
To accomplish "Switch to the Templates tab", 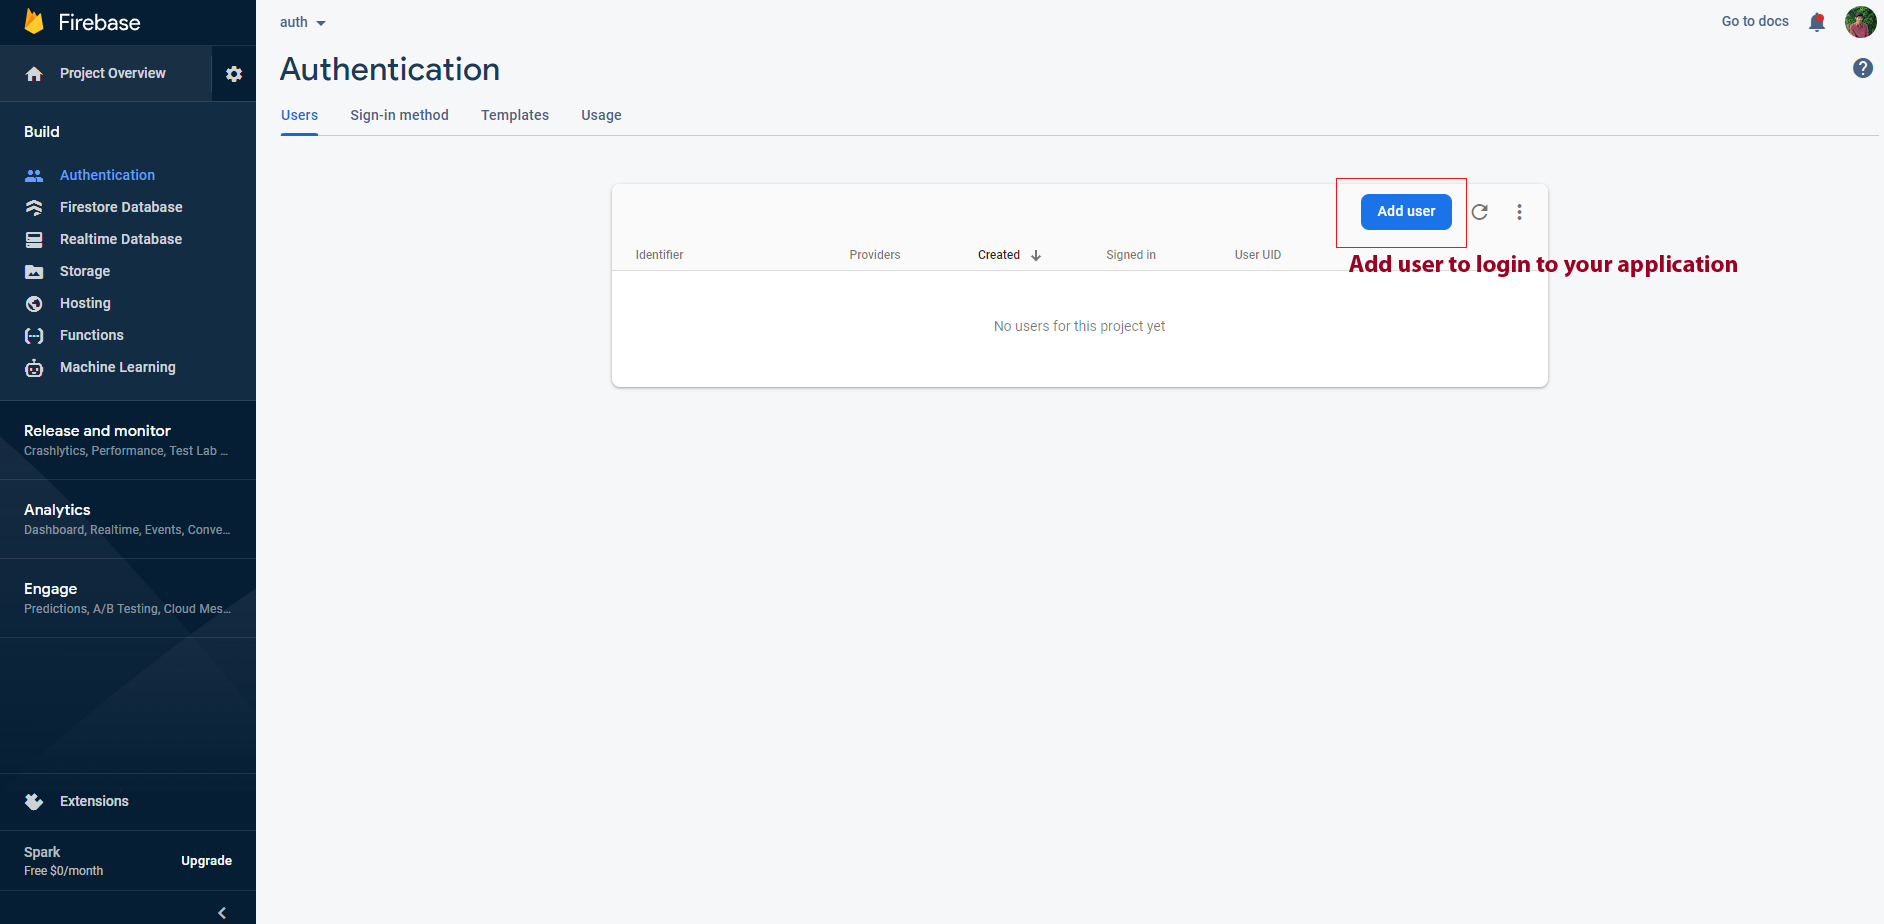I will [x=514, y=115].
